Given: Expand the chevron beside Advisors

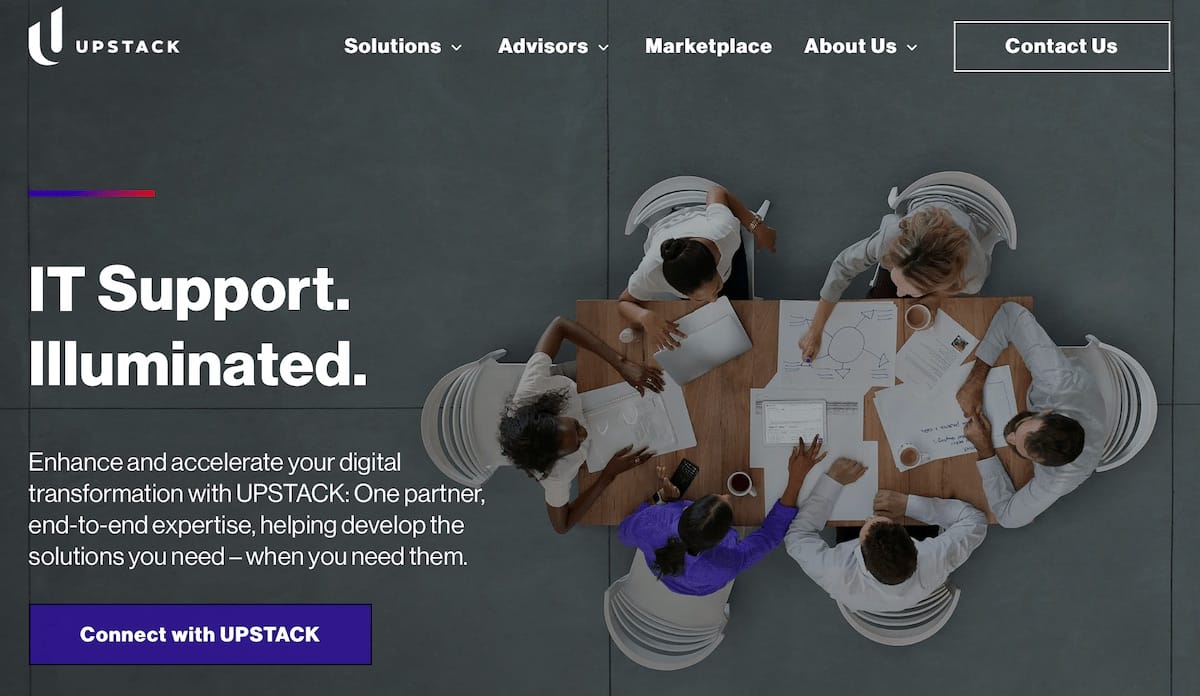Looking at the screenshot, I should click(x=603, y=47).
